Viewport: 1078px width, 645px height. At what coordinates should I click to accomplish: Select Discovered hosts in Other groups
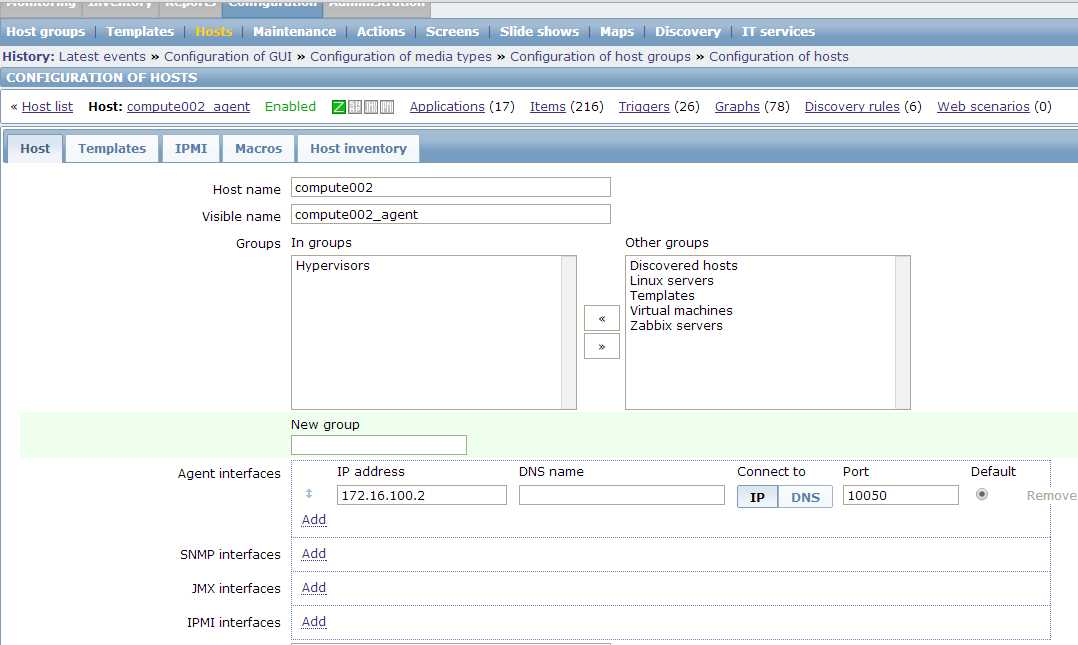[683, 265]
